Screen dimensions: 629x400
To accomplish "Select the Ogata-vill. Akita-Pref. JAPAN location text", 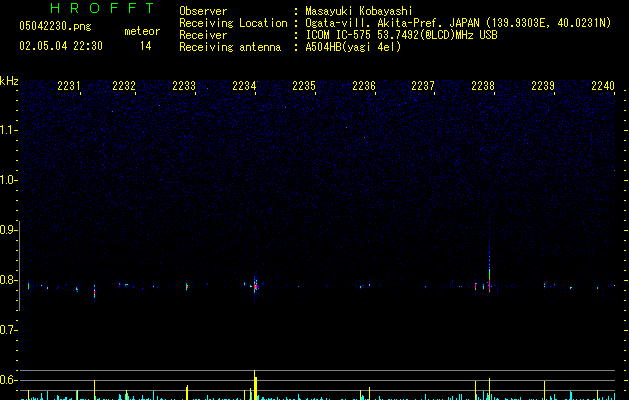I will [458, 23].
